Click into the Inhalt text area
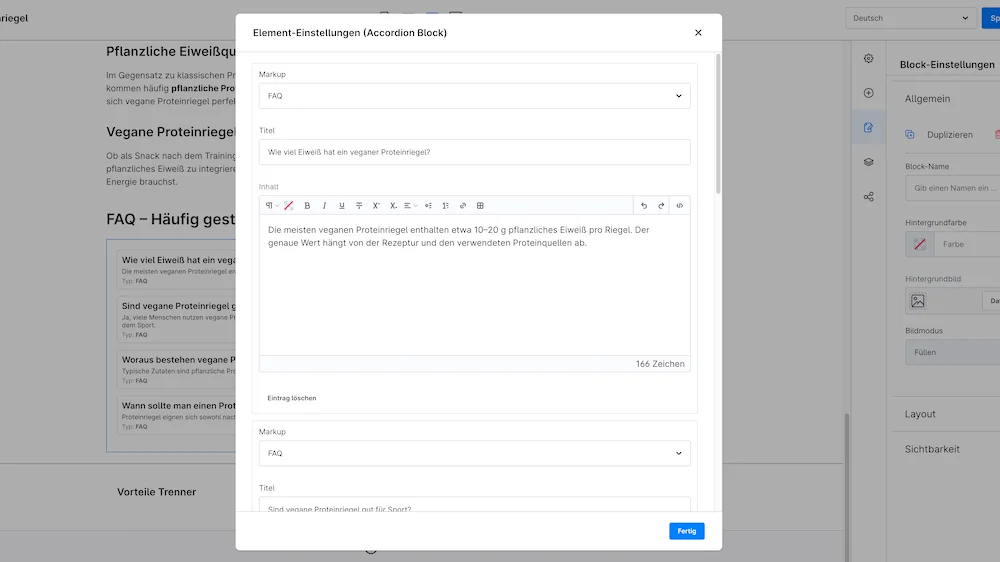 click(474, 285)
